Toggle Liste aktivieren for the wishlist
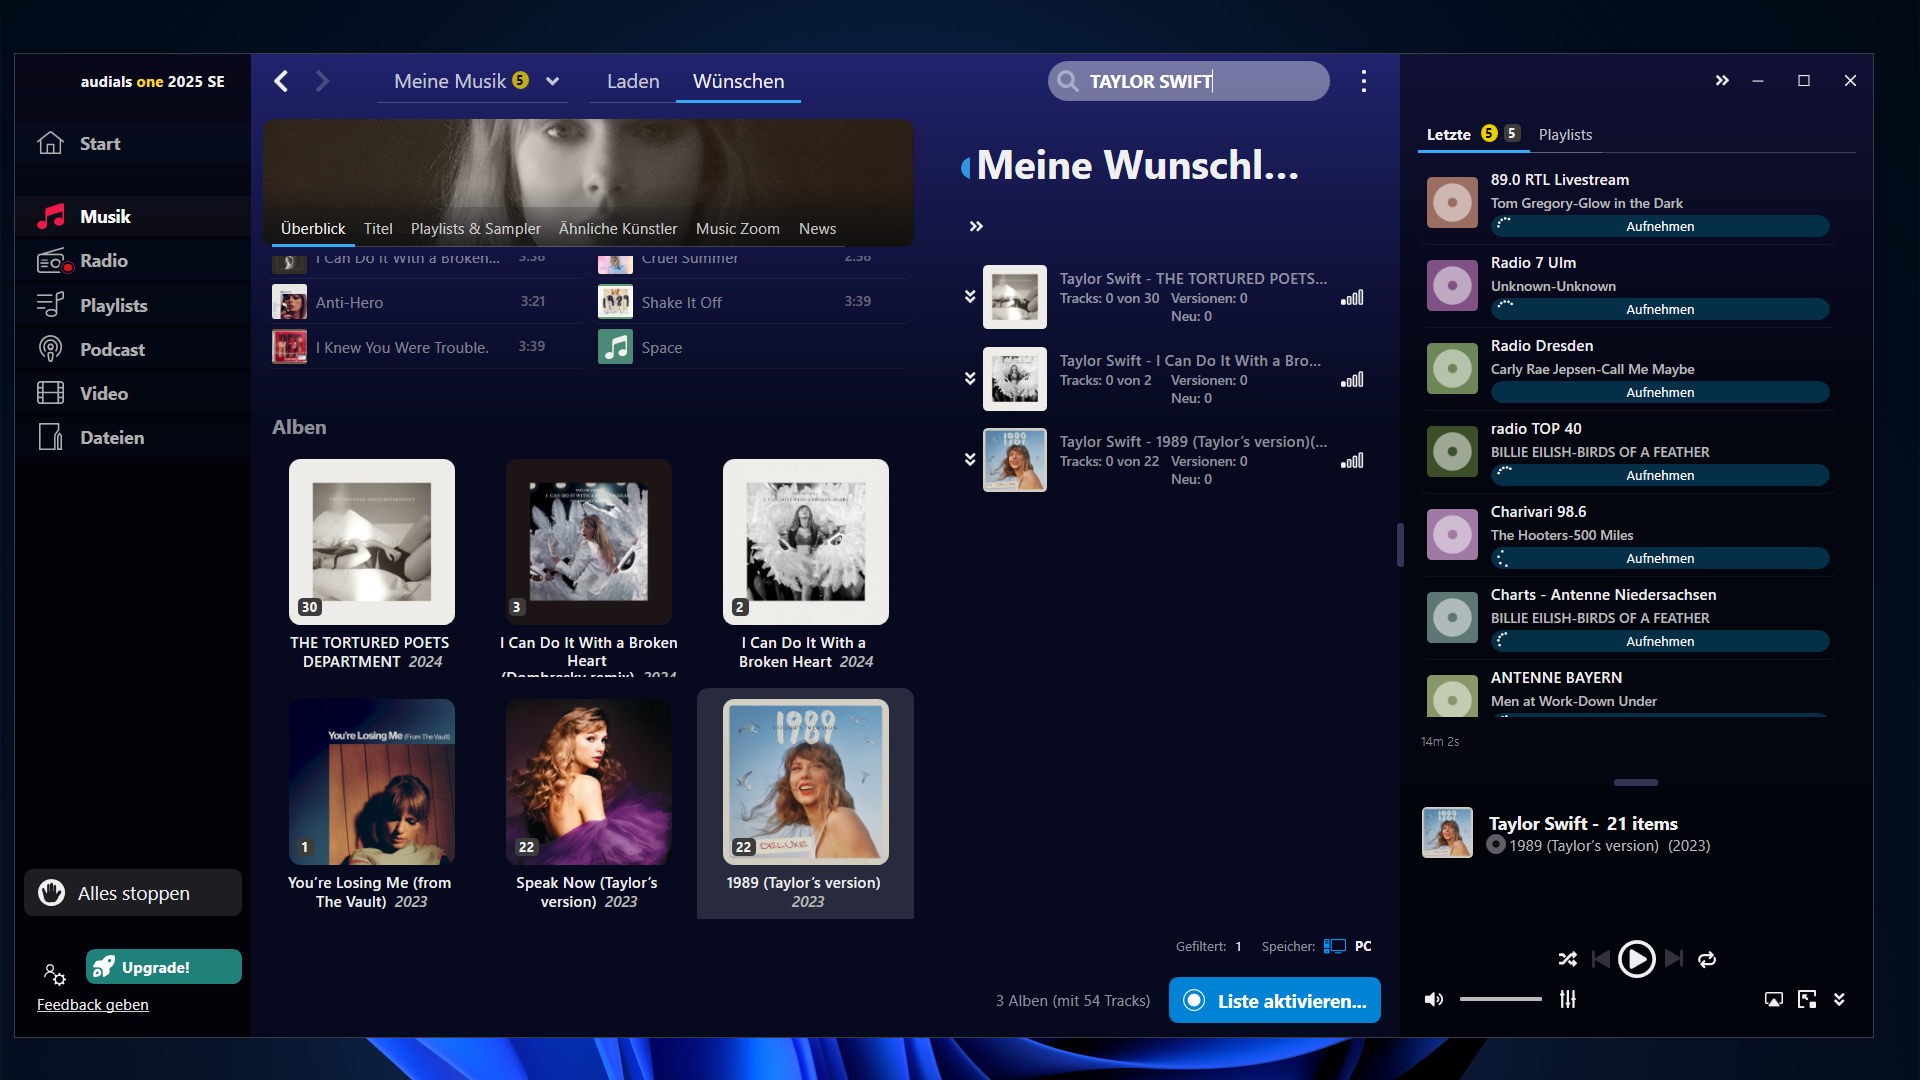Screen dimensions: 1920x1080 (x=1274, y=1000)
